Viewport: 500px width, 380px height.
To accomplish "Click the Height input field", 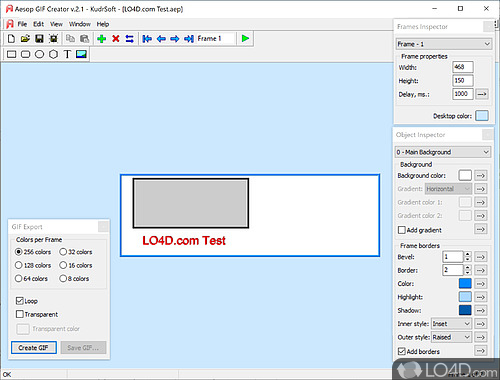I will pos(463,80).
